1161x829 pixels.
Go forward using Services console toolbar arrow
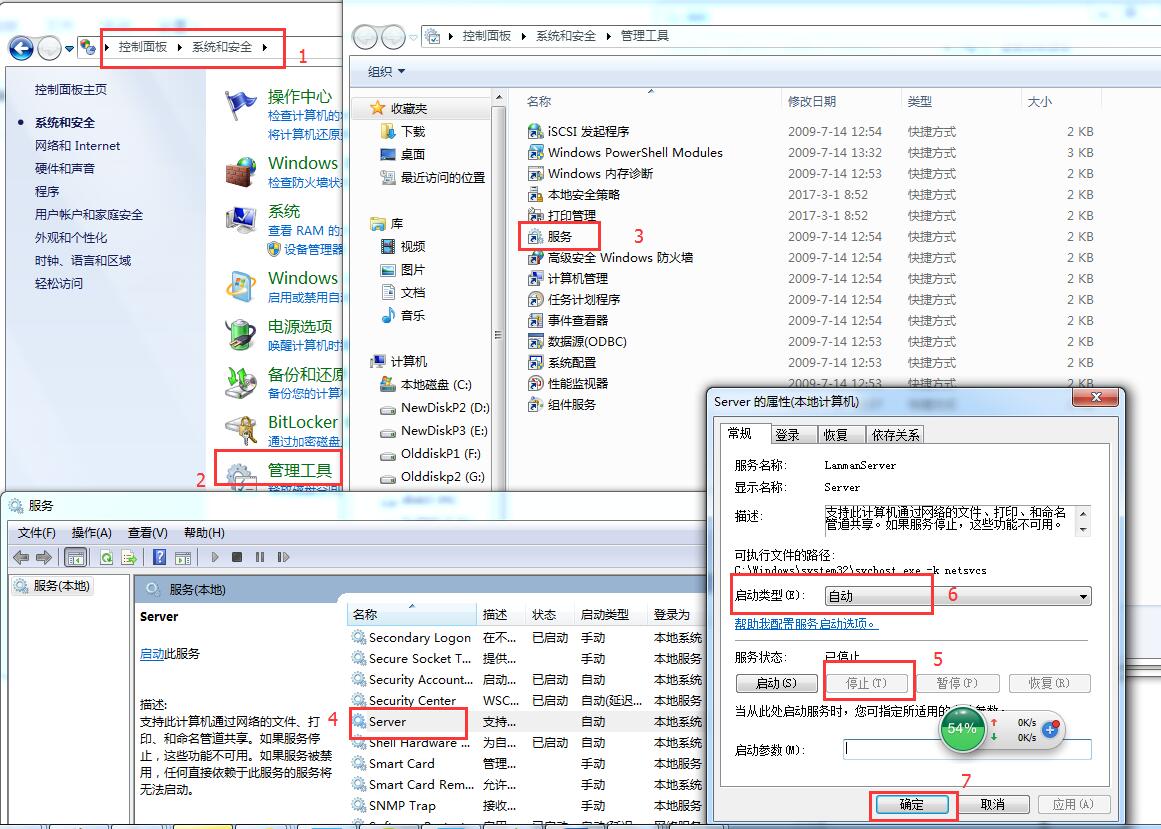click(x=44, y=557)
